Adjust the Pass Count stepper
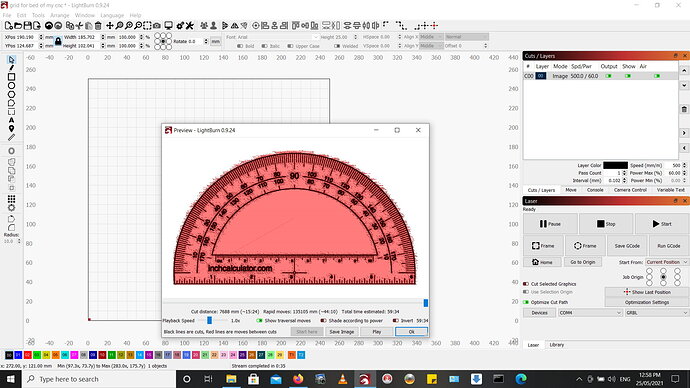Viewport: 690px width, 388px height. 624,173
